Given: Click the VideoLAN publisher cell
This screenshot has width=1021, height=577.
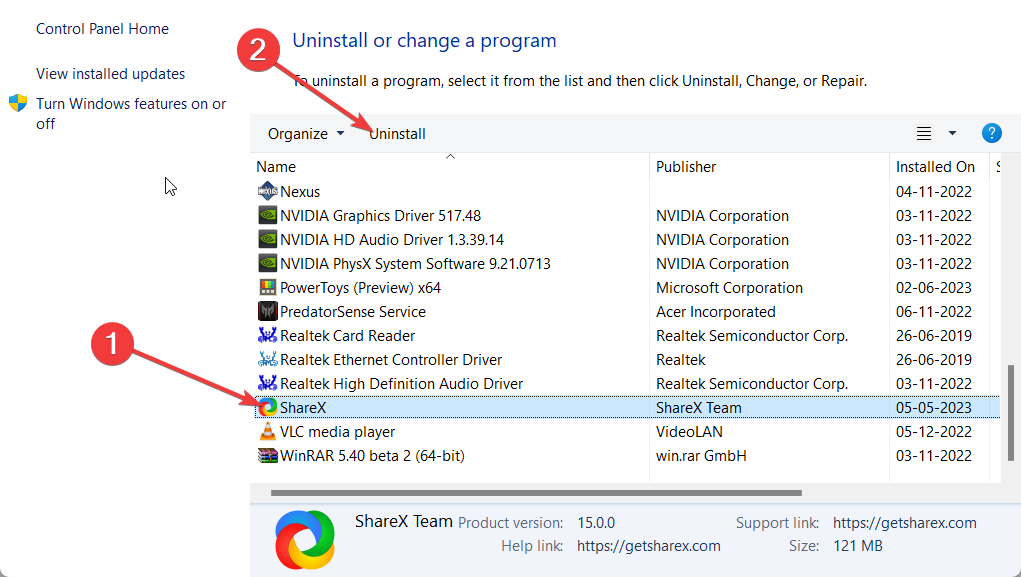Looking at the screenshot, I should pos(689,432).
